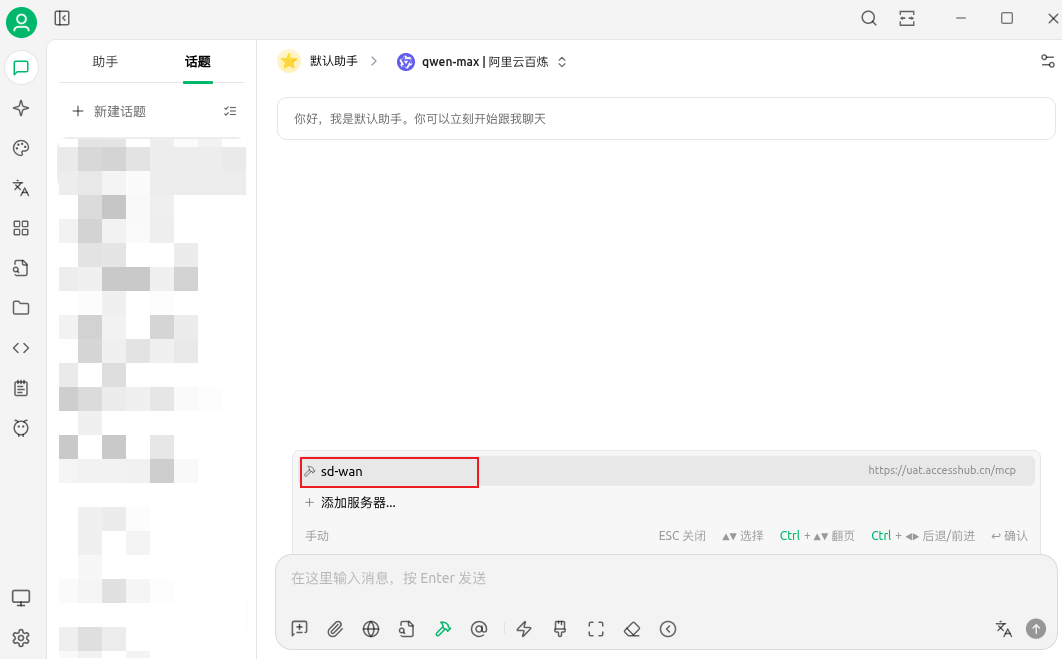Viewport: 1062px width, 659px height.
Task: Open quick phrases lightning icon
Action: coord(524,629)
